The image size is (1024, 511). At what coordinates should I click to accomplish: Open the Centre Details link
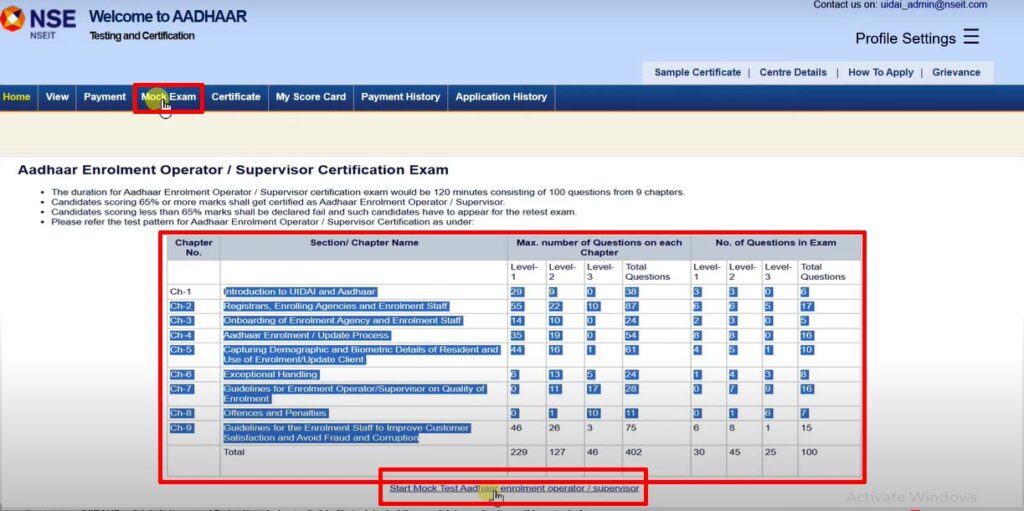[x=793, y=73]
